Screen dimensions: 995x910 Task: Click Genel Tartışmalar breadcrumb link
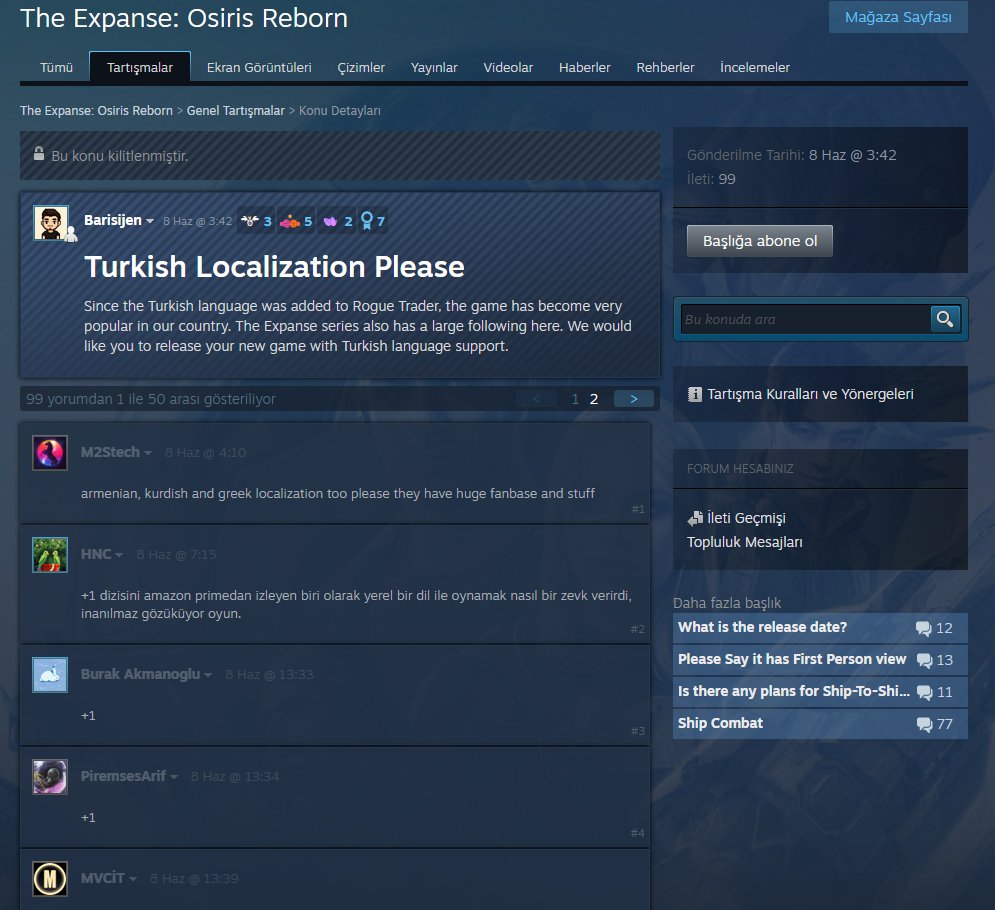click(x=235, y=110)
